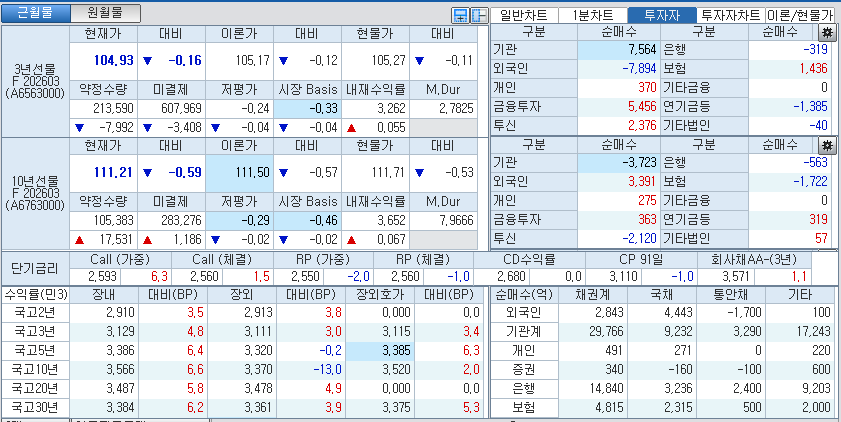The image size is (841, 422).
Task: Click the 3-year theoretical price 105.17
Action: click(x=252, y=60)
